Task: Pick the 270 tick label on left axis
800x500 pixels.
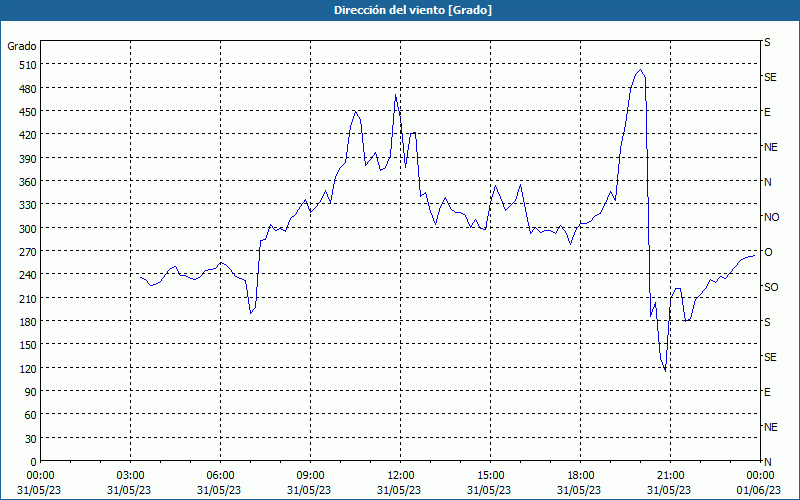Action: pyautogui.click(x=28, y=252)
